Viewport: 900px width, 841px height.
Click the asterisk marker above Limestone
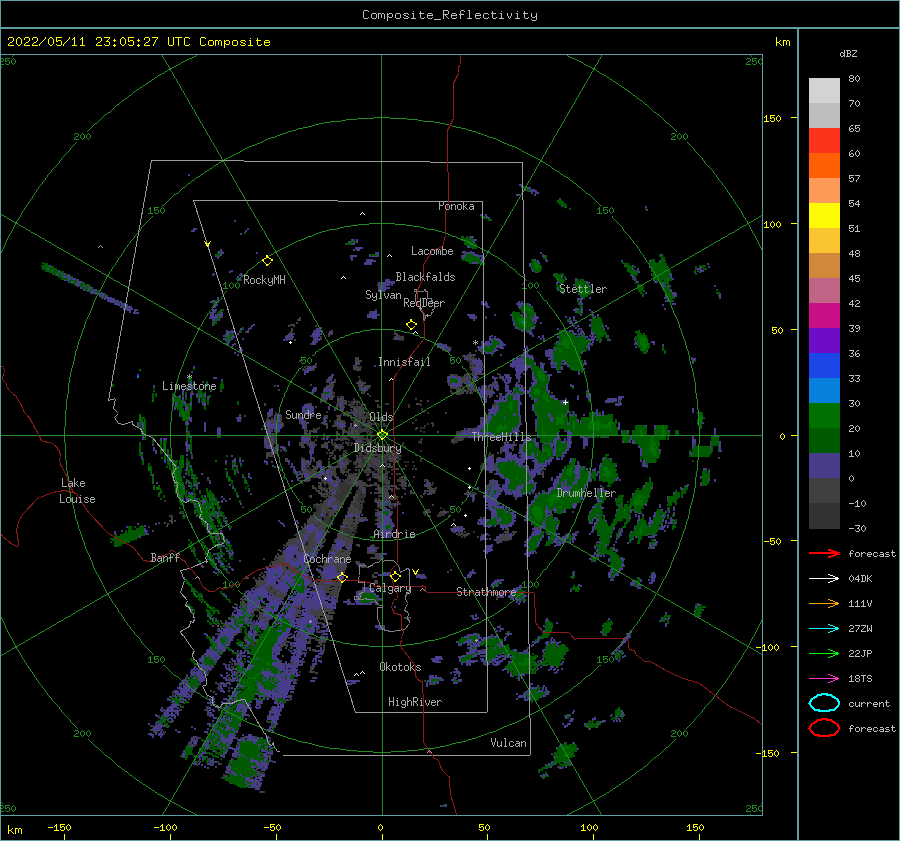tap(189, 377)
